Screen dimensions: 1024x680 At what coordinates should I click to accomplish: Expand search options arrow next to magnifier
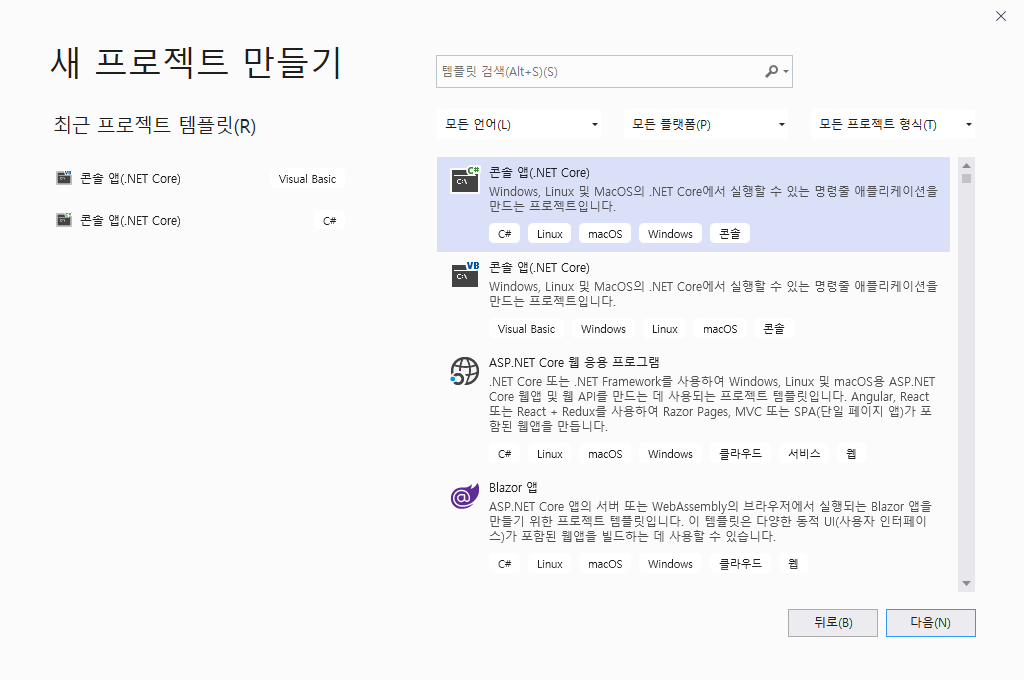pyautogui.click(x=786, y=71)
